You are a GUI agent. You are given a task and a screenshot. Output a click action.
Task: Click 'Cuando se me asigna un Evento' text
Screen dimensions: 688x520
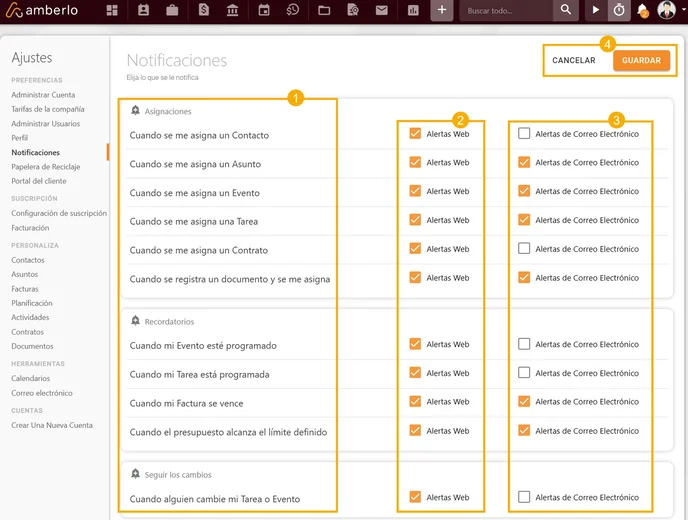(195, 193)
